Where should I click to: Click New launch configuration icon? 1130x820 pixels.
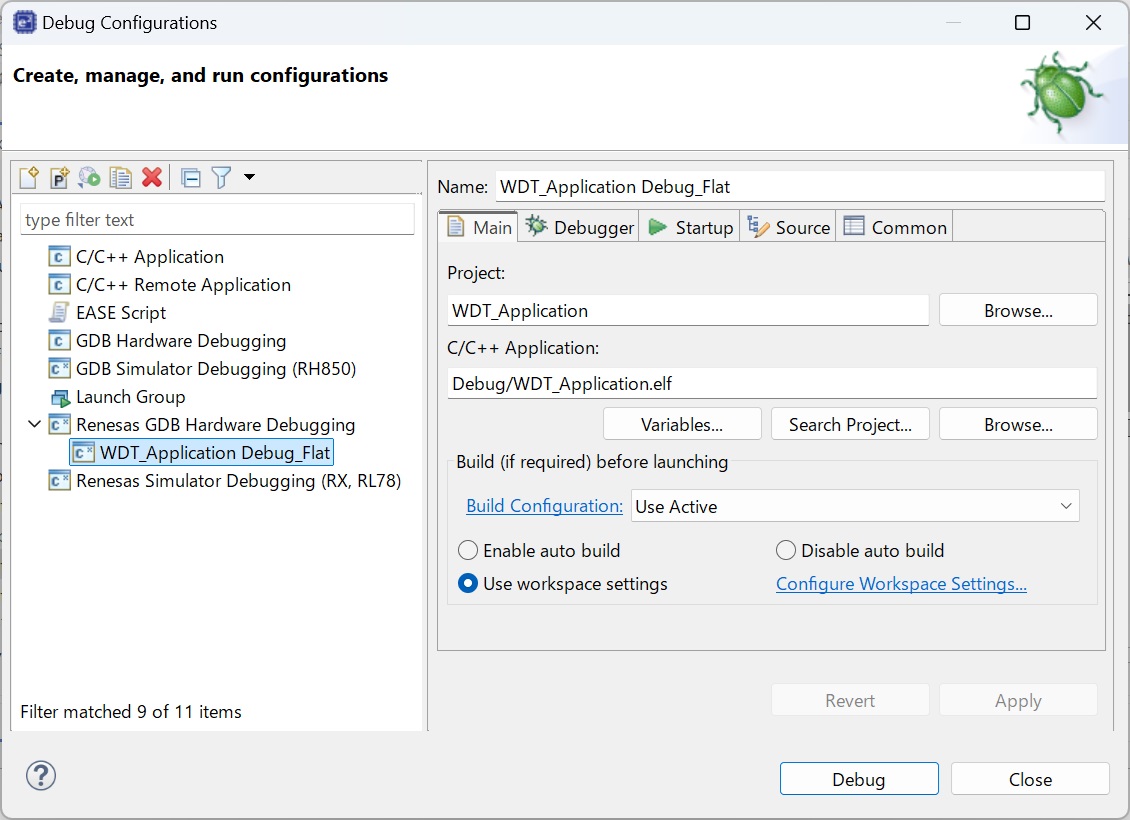click(x=29, y=177)
